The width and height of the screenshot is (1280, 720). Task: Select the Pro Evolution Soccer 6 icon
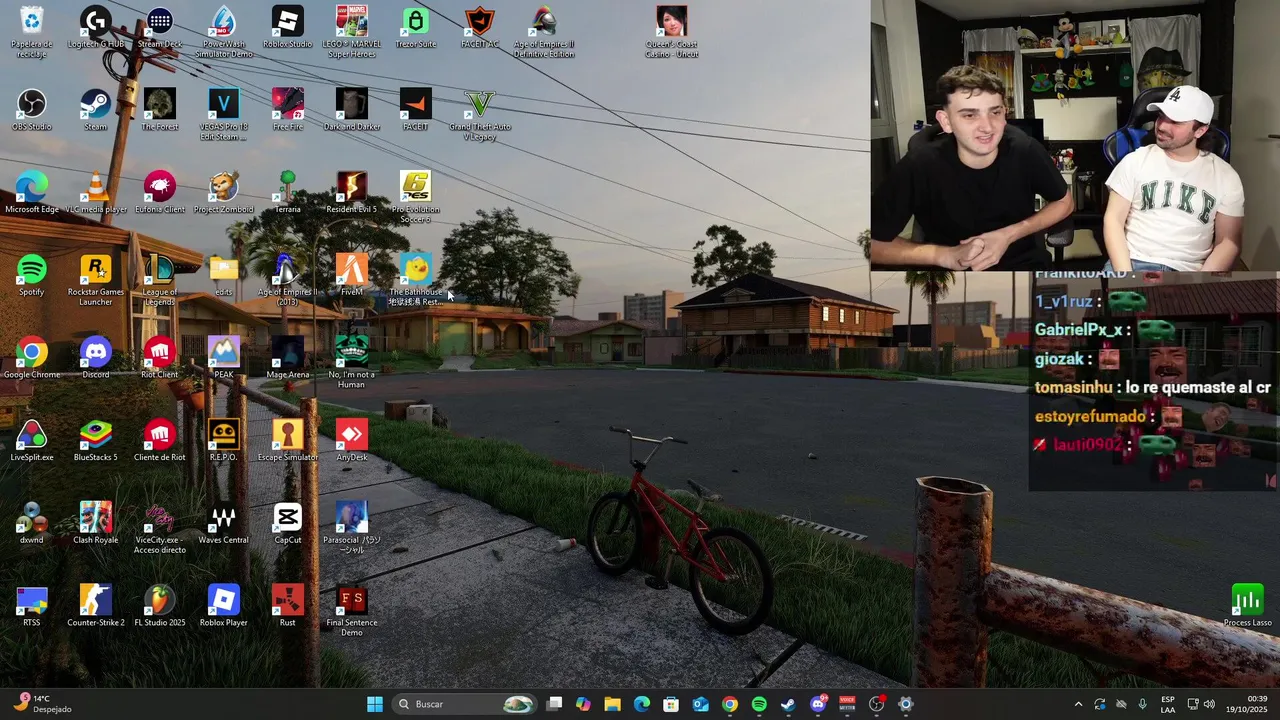416,197
